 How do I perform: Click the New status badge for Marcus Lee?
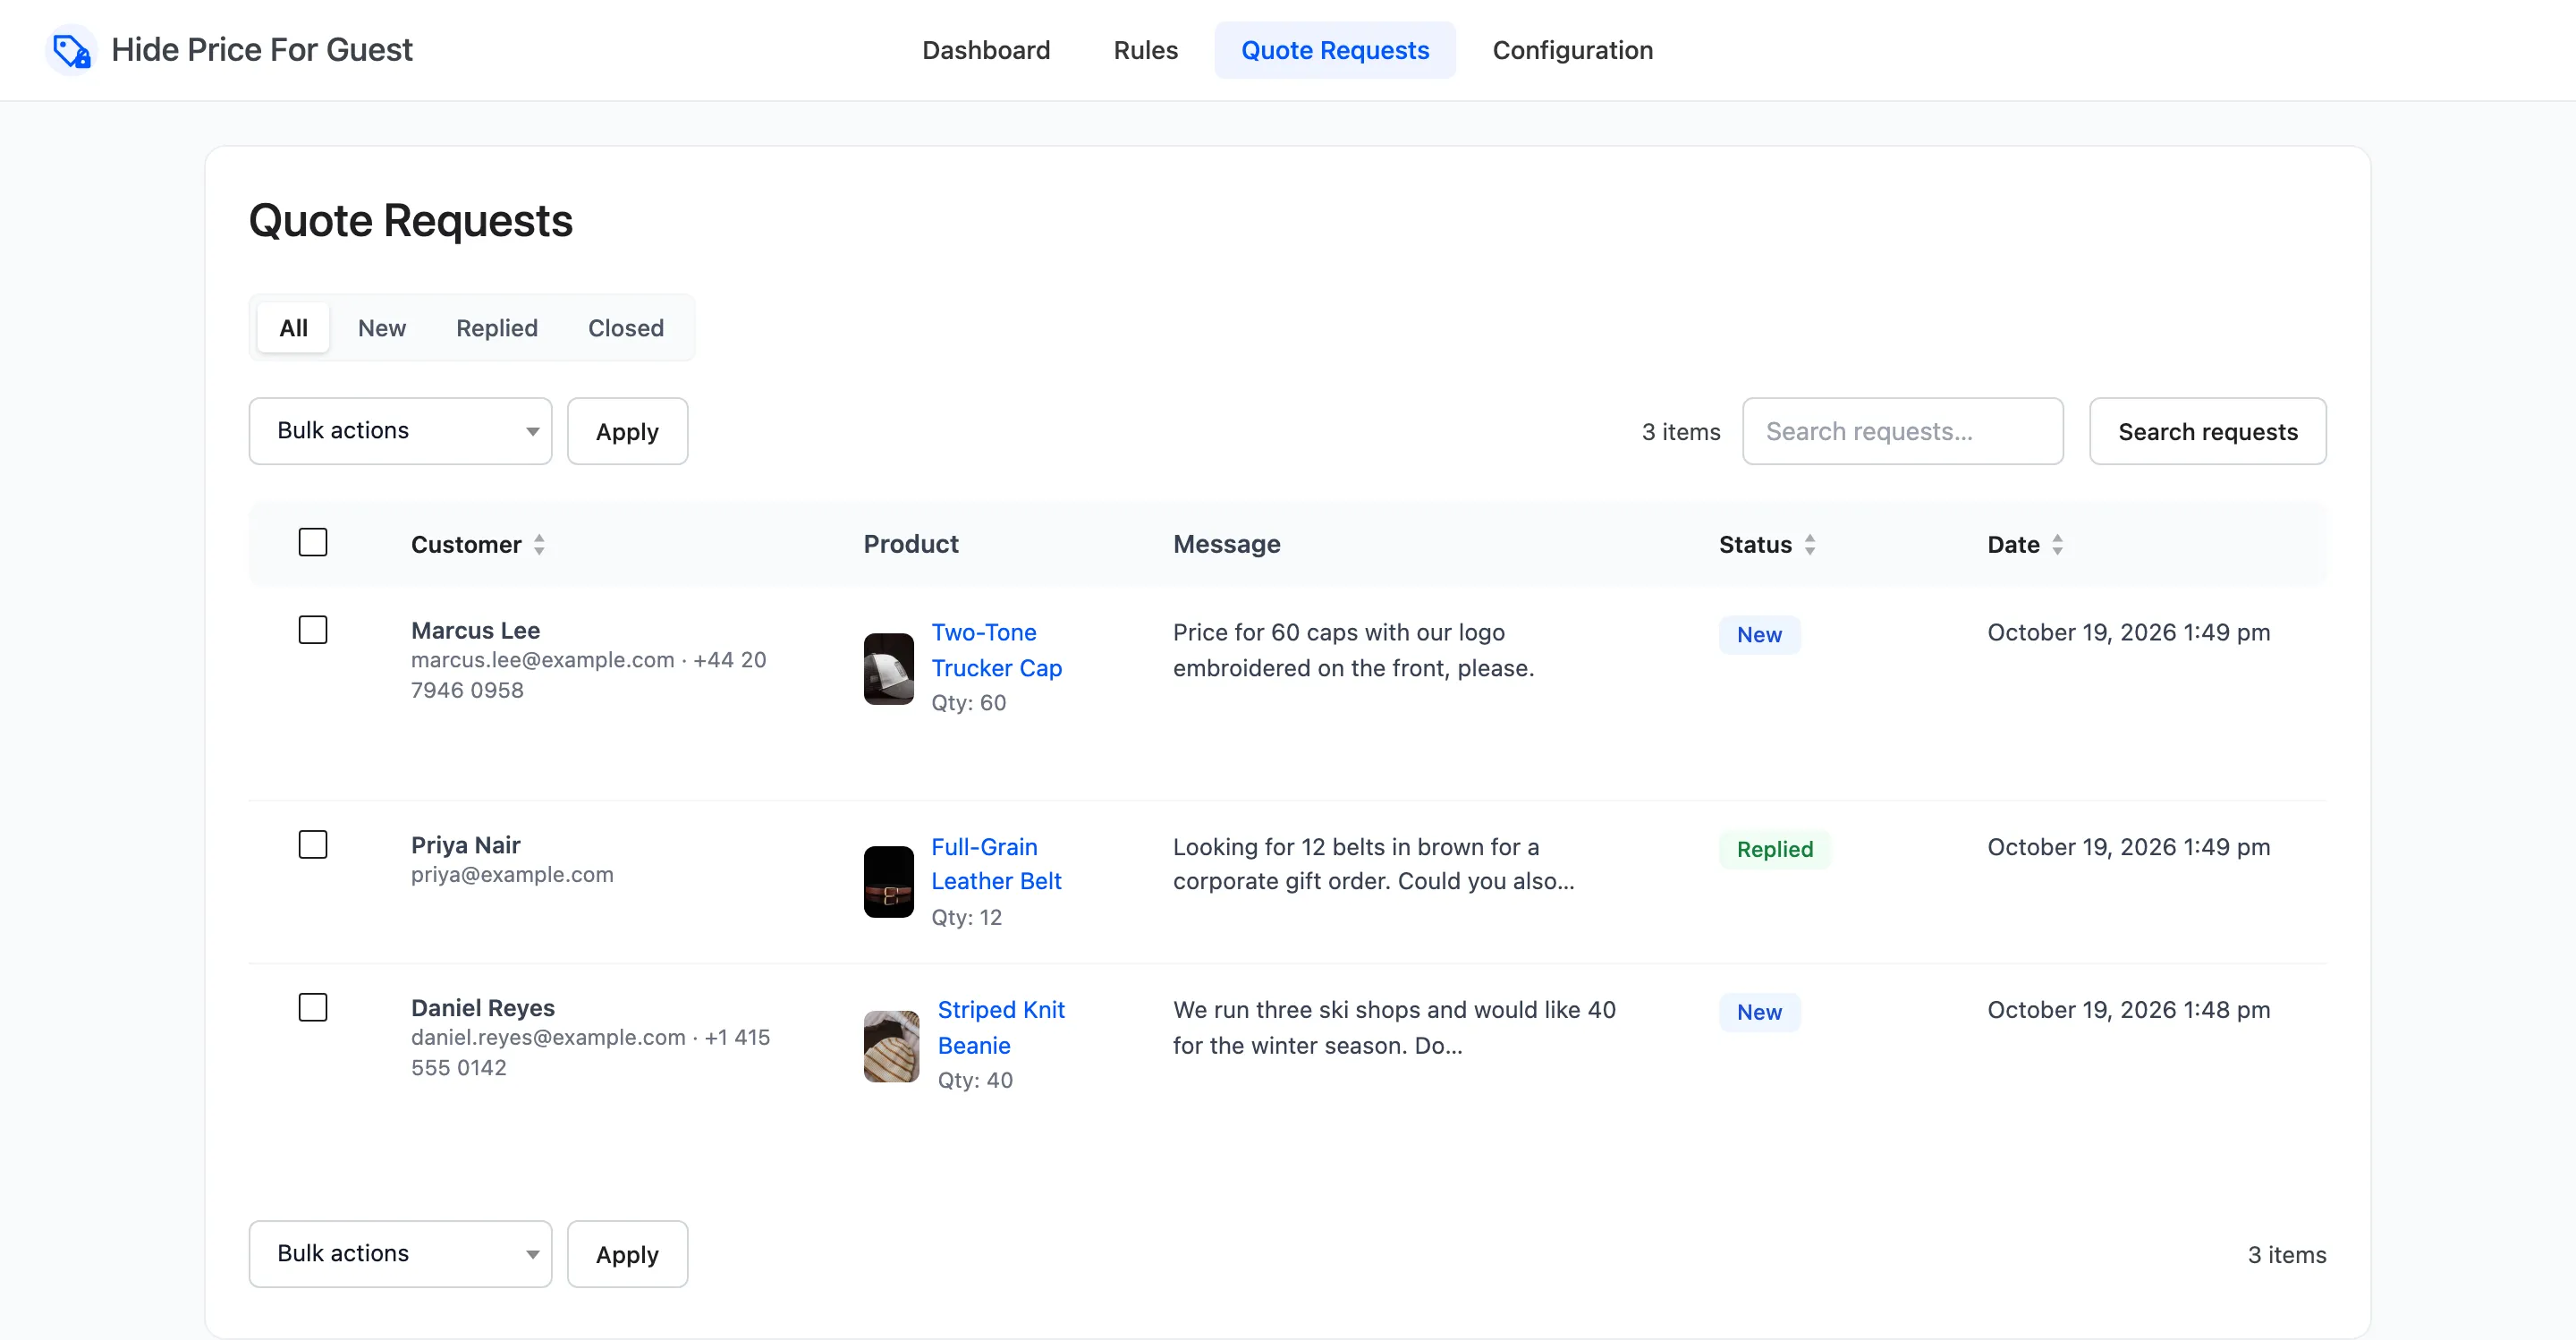(x=1759, y=635)
